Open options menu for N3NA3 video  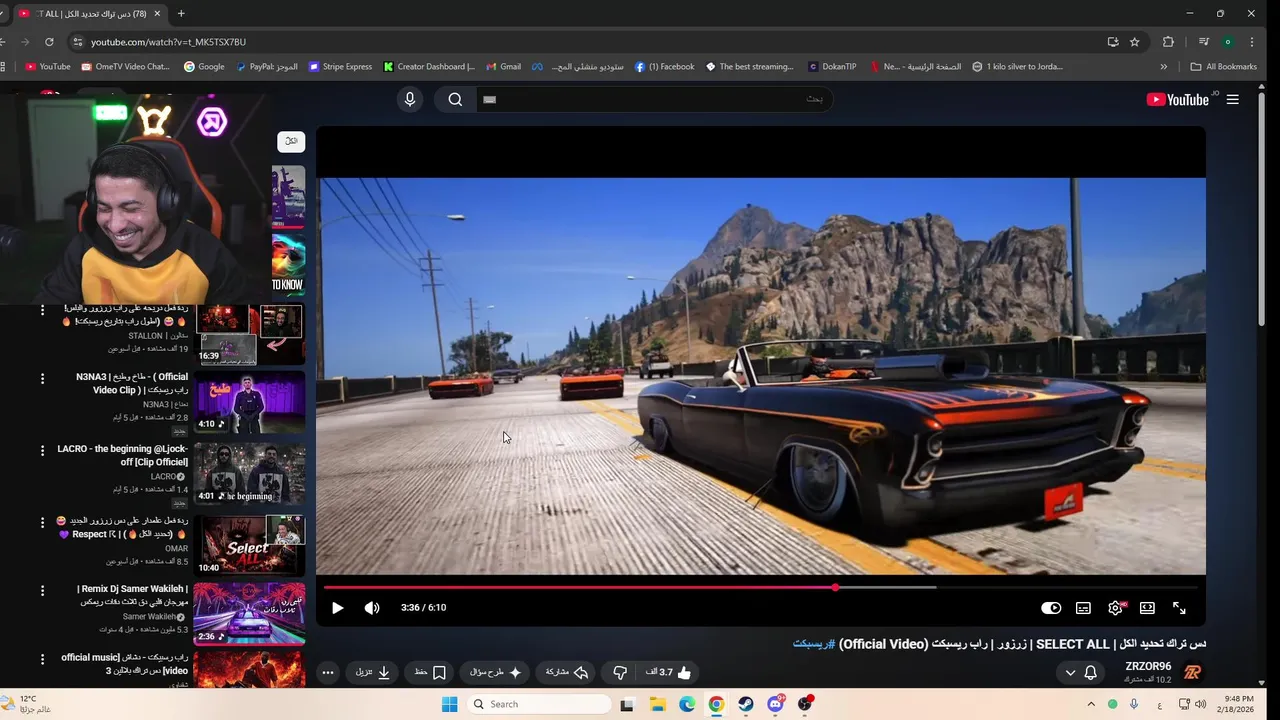click(x=42, y=379)
